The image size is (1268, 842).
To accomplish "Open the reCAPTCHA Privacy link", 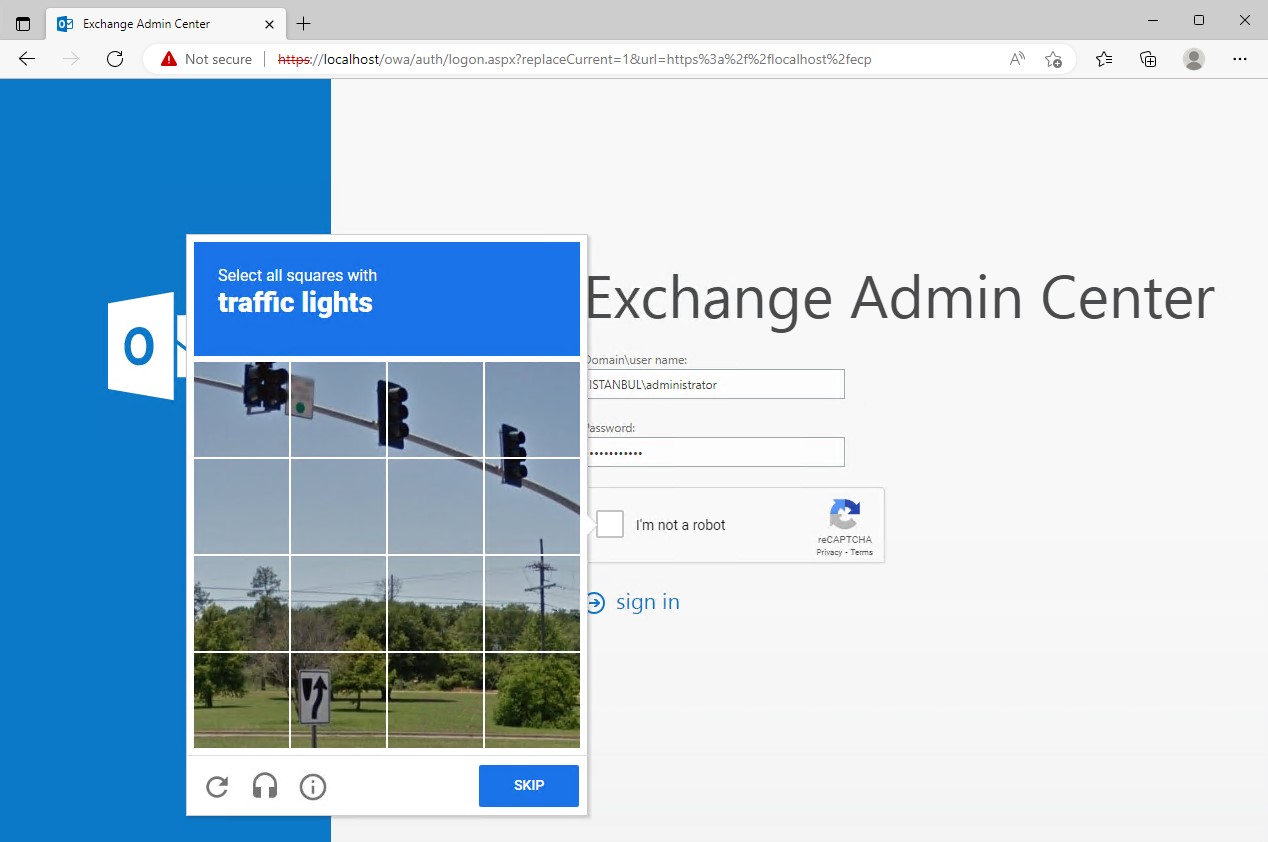I will [829, 552].
